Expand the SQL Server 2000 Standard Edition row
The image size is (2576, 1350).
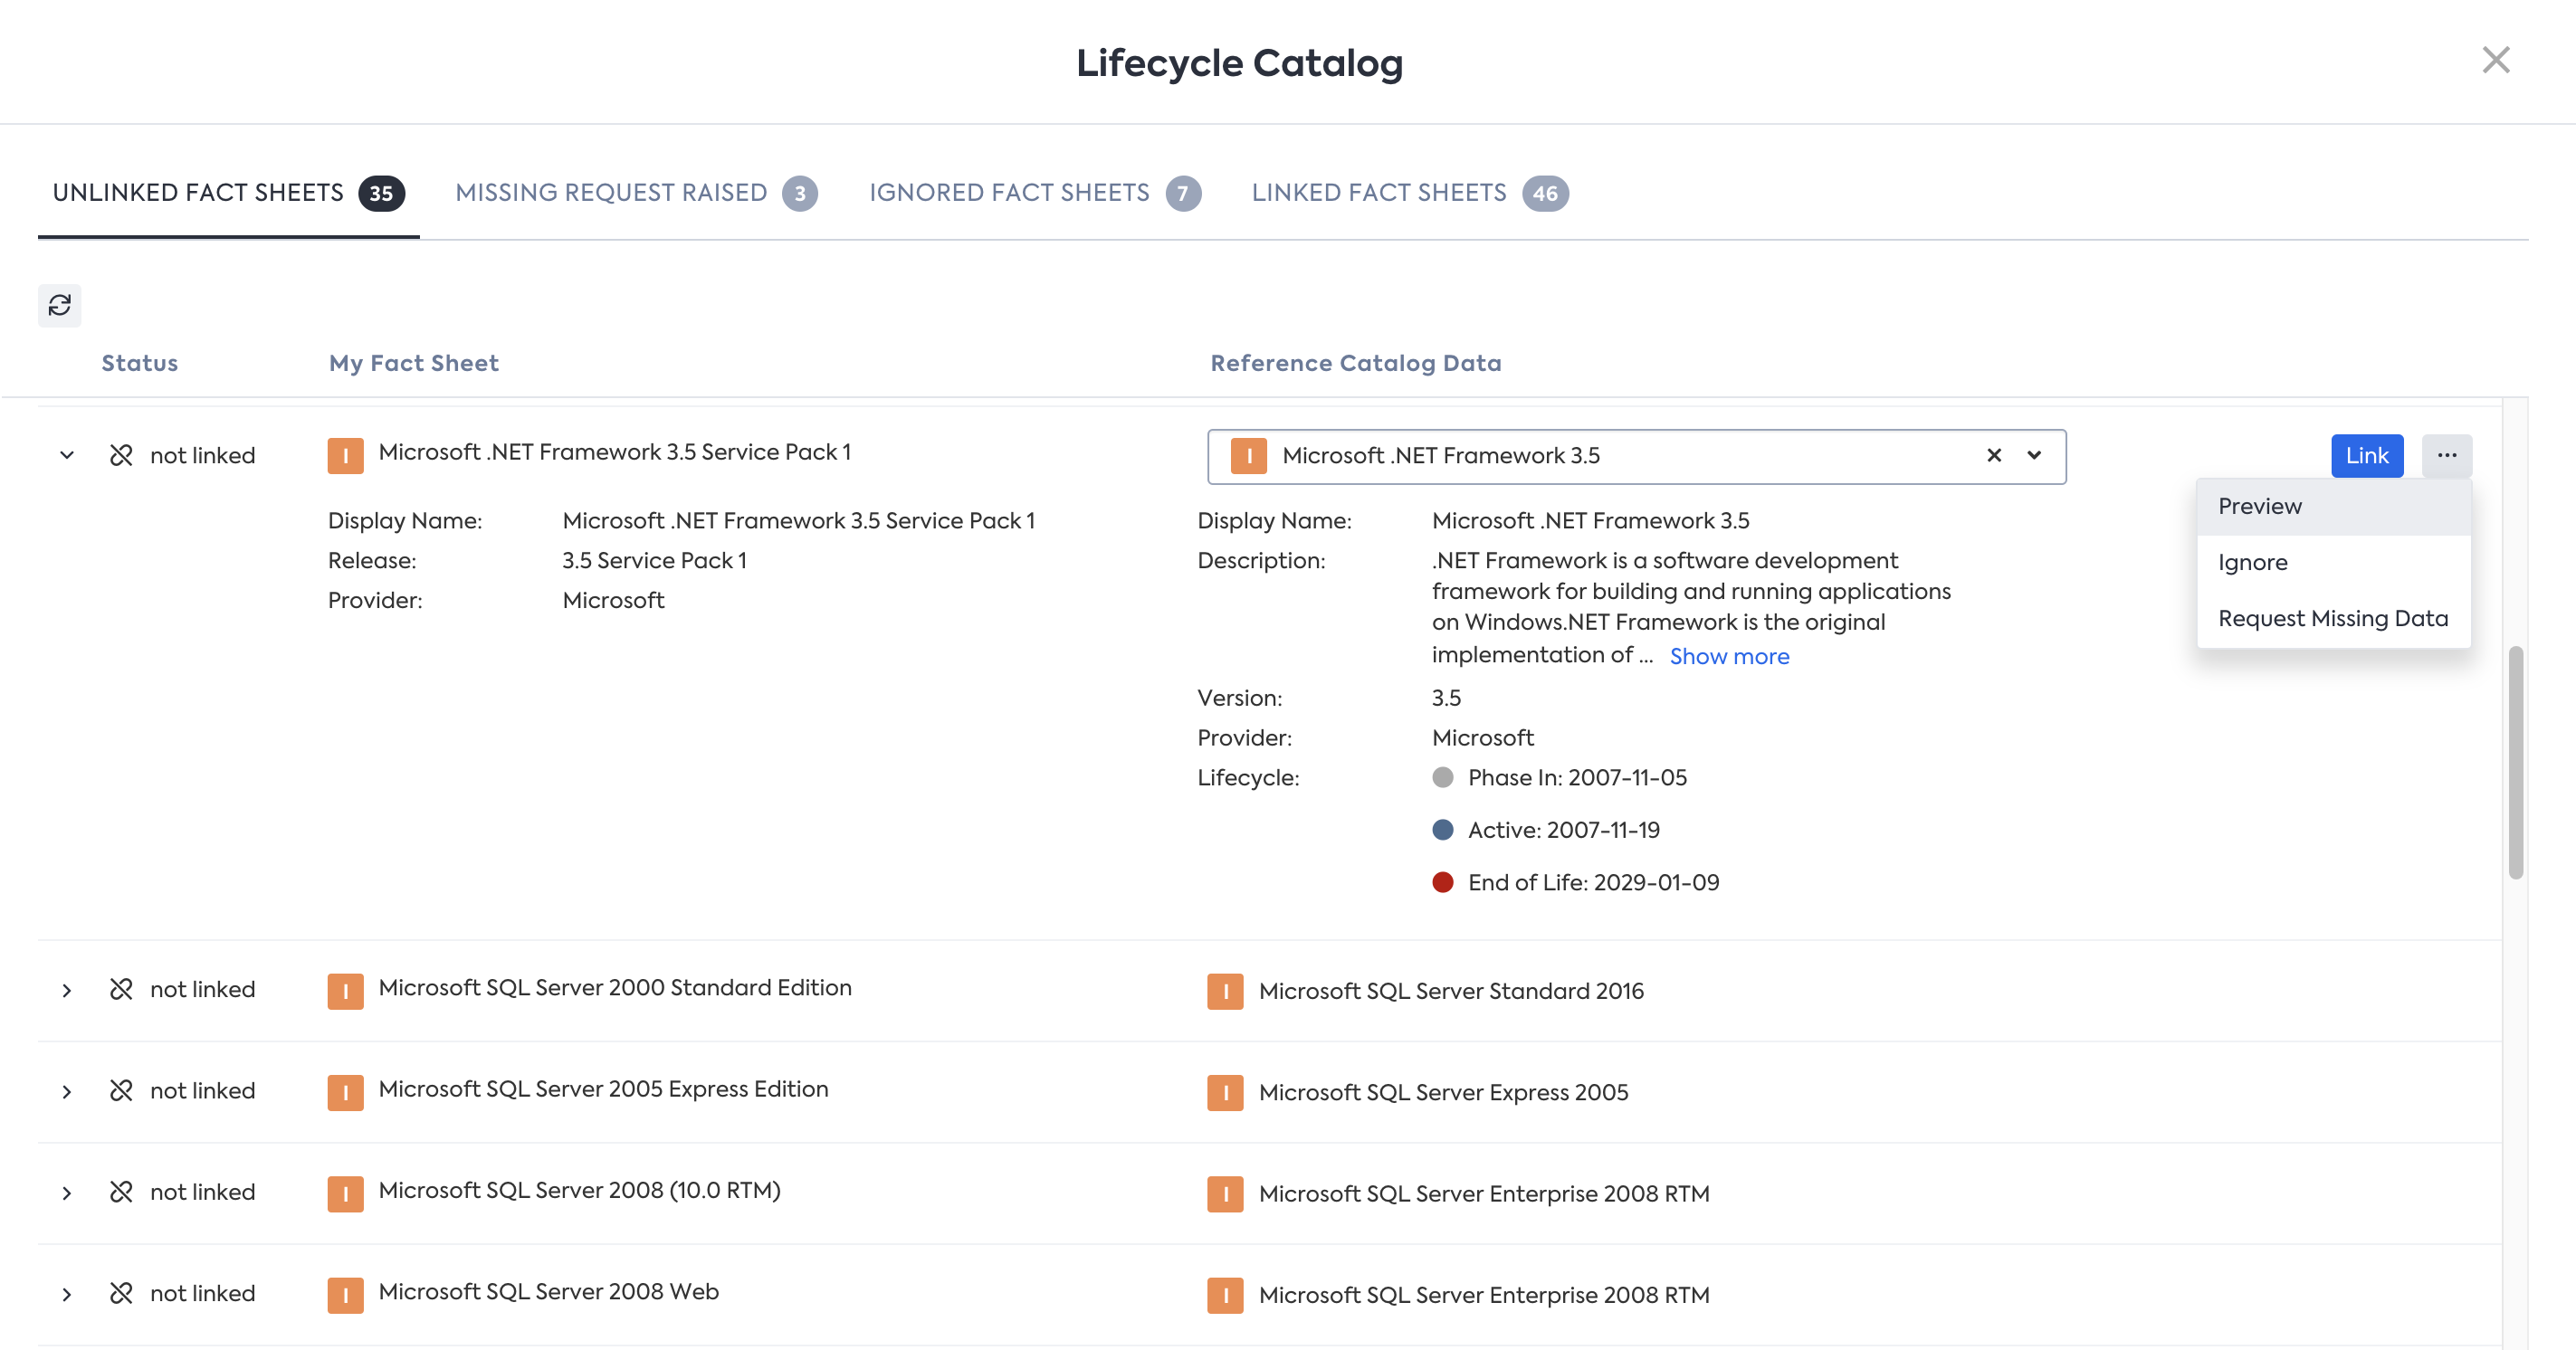[x=67, y=990]
